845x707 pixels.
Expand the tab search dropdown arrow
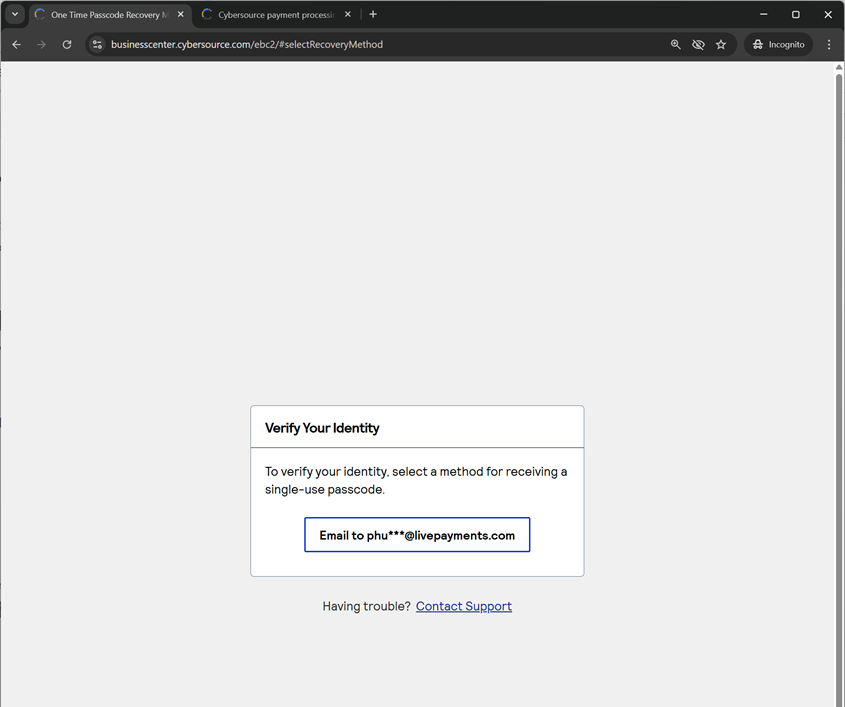click(x=15, y=15)
